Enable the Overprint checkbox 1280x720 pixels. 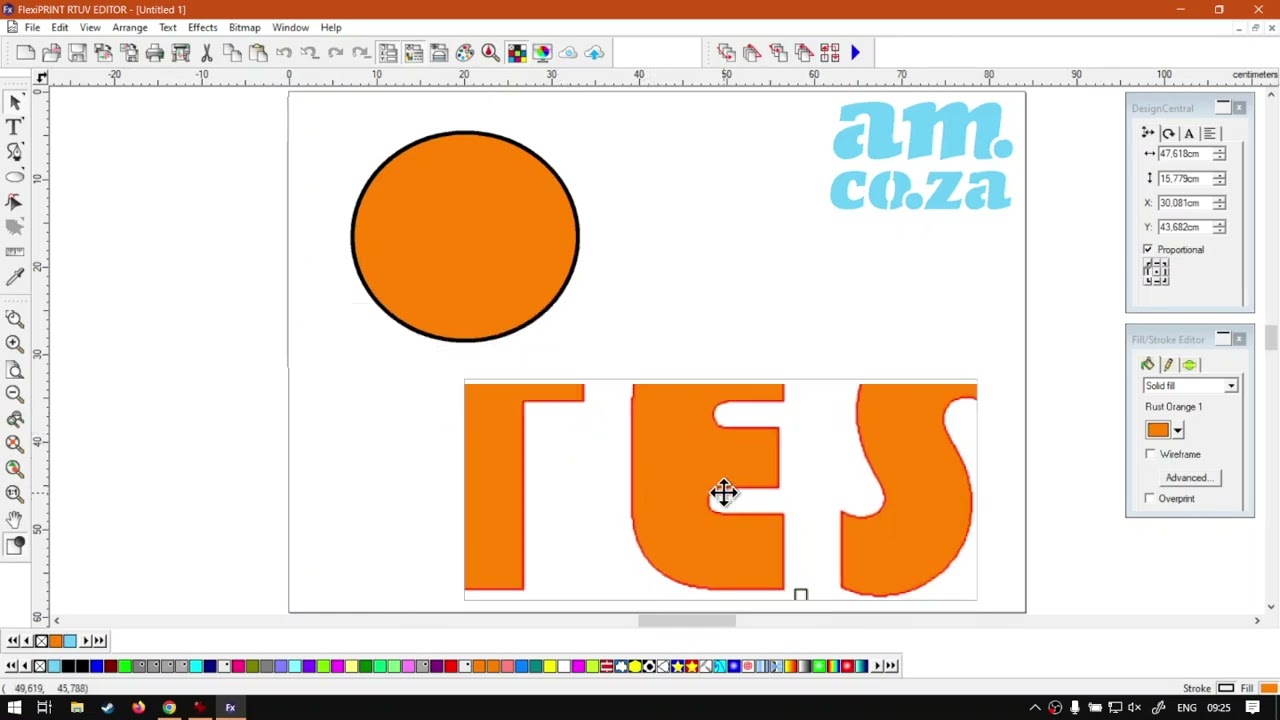click(1150, 498)
